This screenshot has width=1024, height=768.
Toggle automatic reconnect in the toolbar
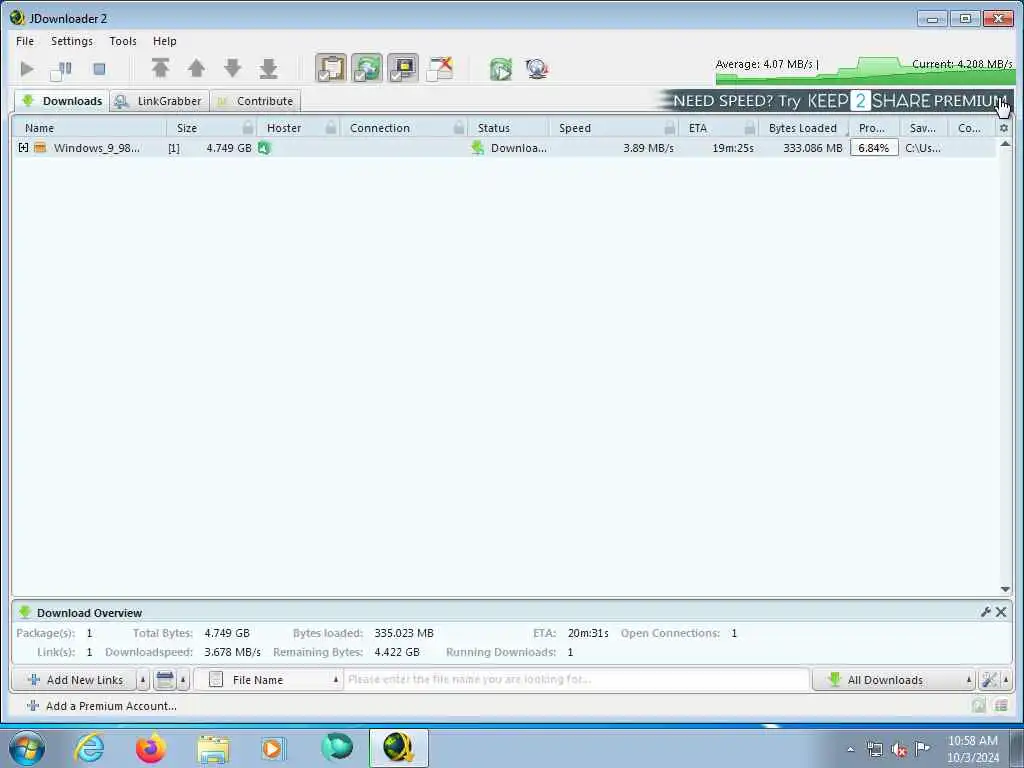pos(367,69)
